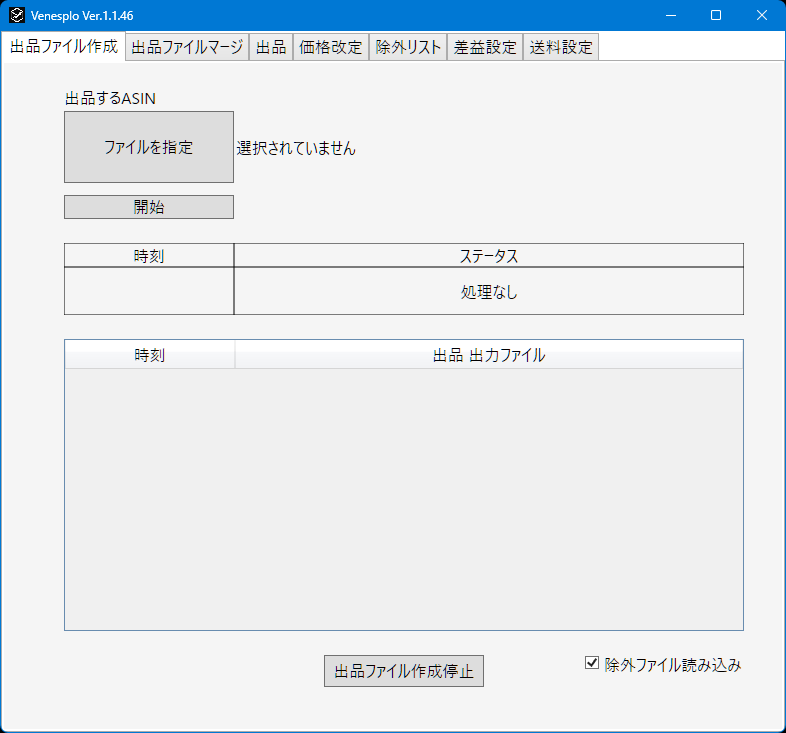
Task: Click the 時刻 column header in output list
Action: [x=149, y=355]
